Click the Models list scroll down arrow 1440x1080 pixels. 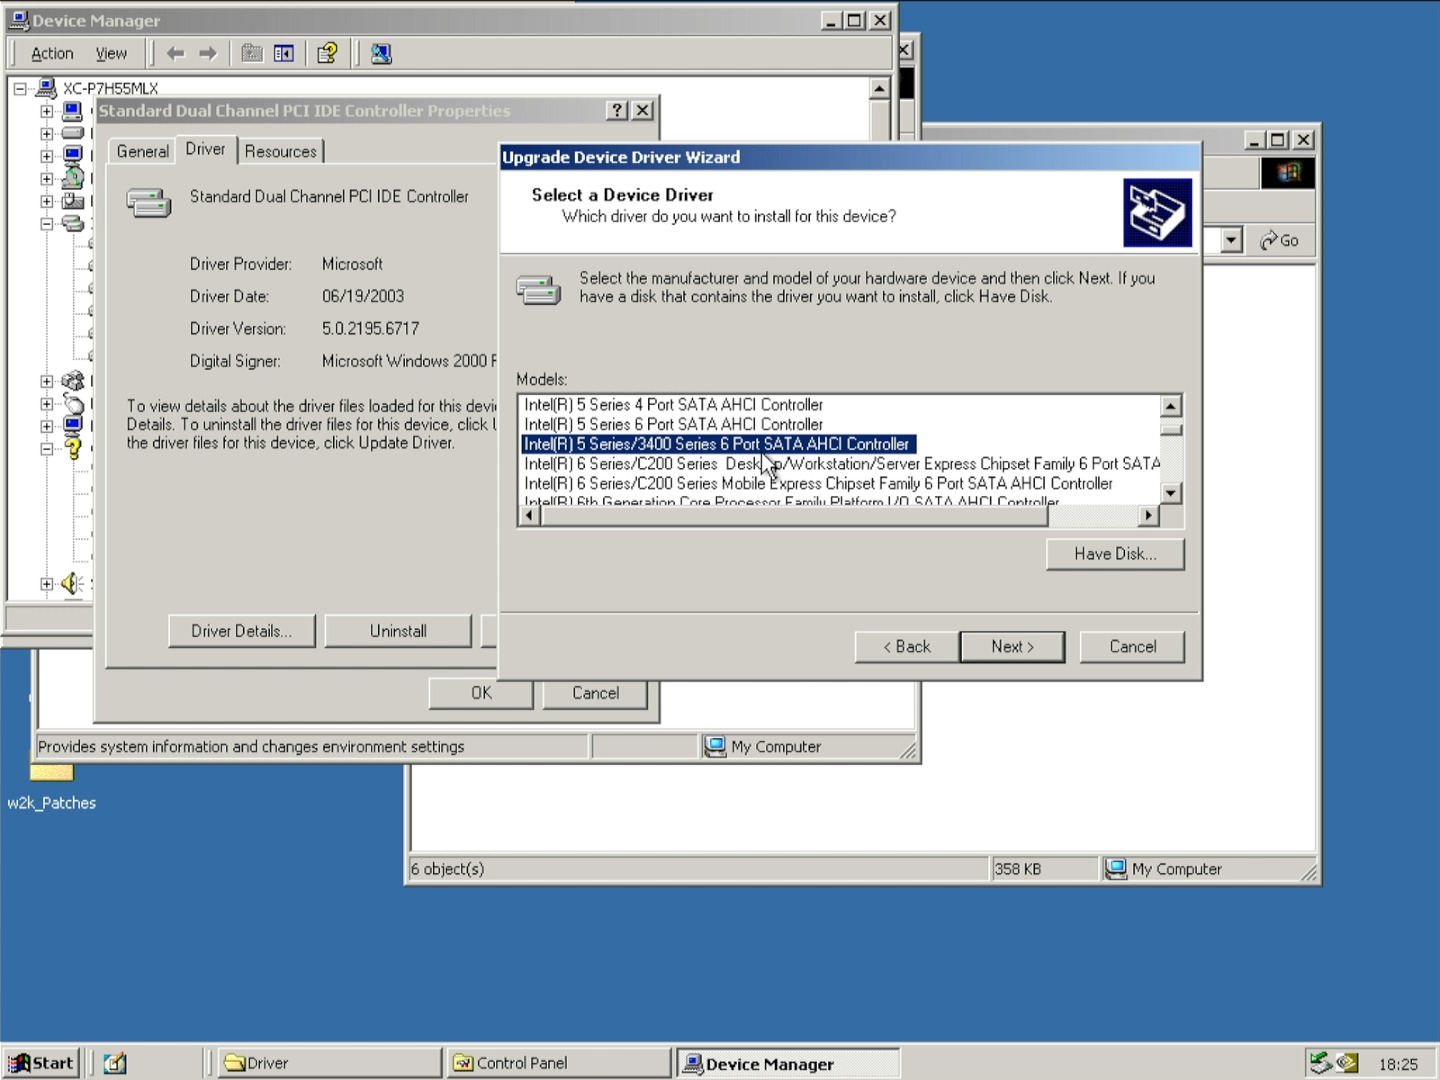click(x=1171, y=493)
